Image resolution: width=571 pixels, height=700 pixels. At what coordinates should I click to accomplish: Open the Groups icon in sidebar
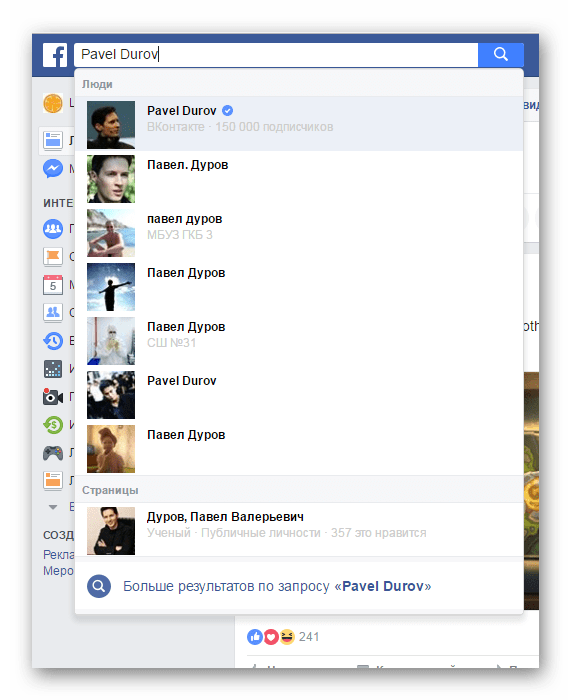[x=53, y=229]
